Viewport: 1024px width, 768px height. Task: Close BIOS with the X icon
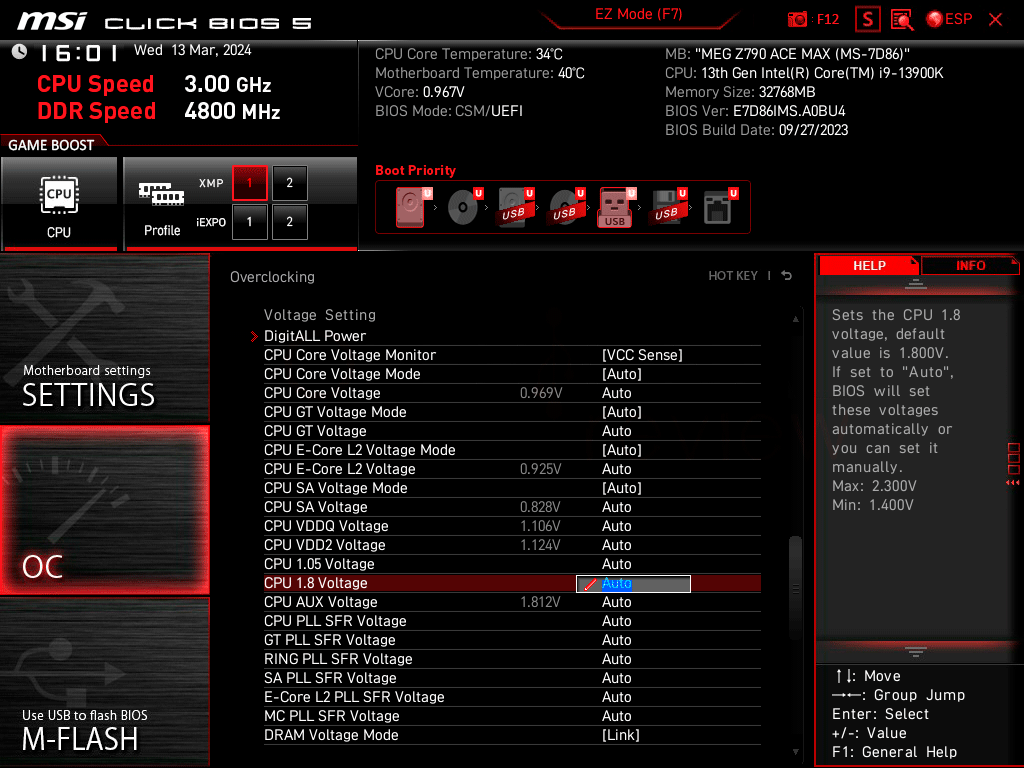[995, 20]
